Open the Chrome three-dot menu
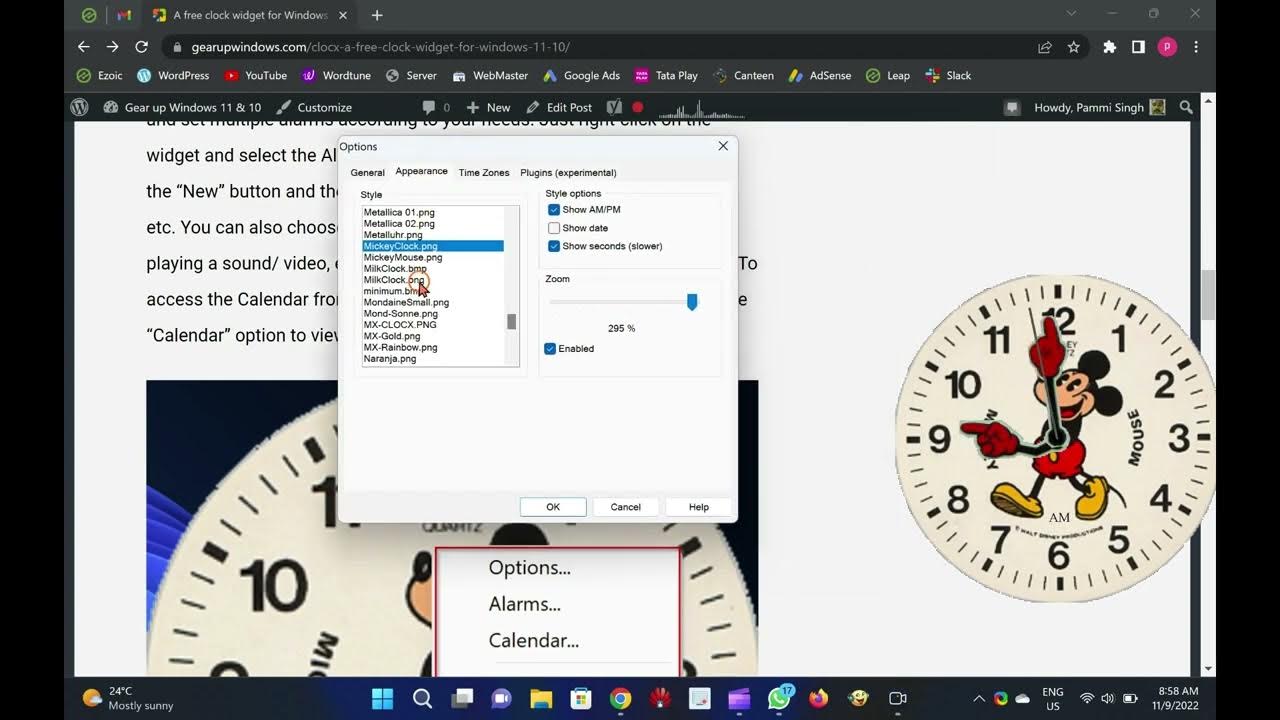Image resolution: width=1280 pixels, height=720 pixels. [1196, 47]
